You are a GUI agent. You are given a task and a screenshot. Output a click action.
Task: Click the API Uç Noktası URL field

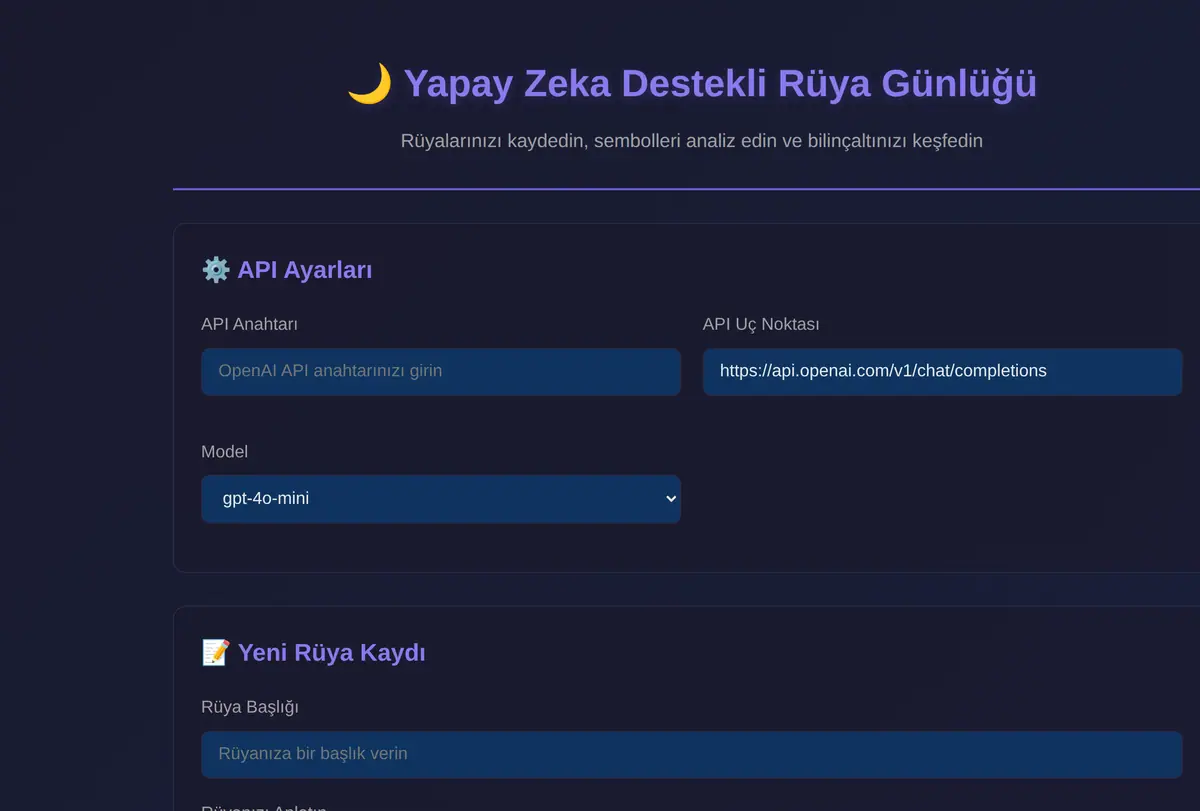point(942,371)
